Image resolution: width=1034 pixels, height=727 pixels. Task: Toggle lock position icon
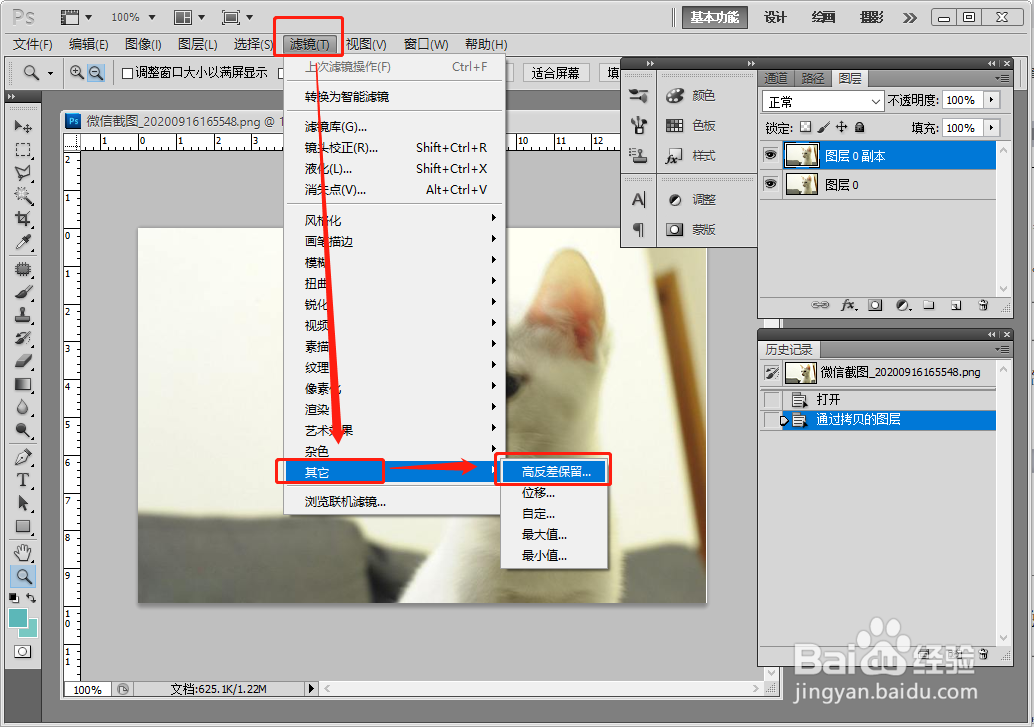(x=841, y=127)
